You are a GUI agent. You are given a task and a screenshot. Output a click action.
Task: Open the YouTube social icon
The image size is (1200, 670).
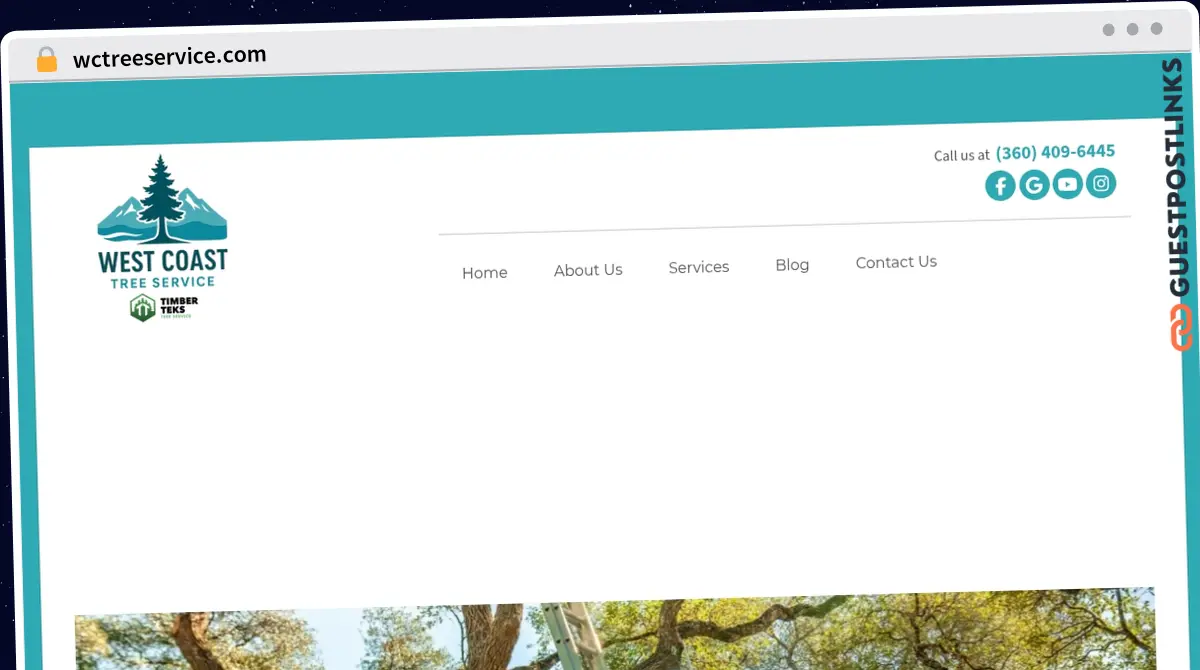(1068, 184)
